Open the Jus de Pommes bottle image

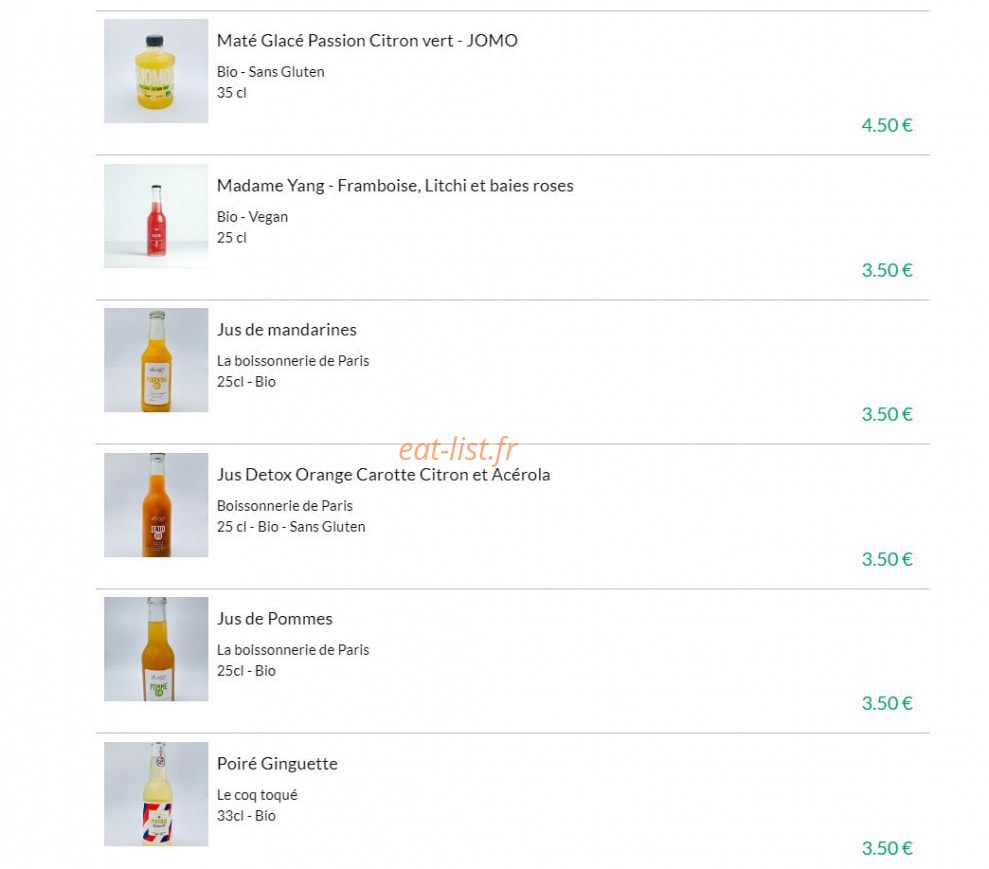coord(156,649)
